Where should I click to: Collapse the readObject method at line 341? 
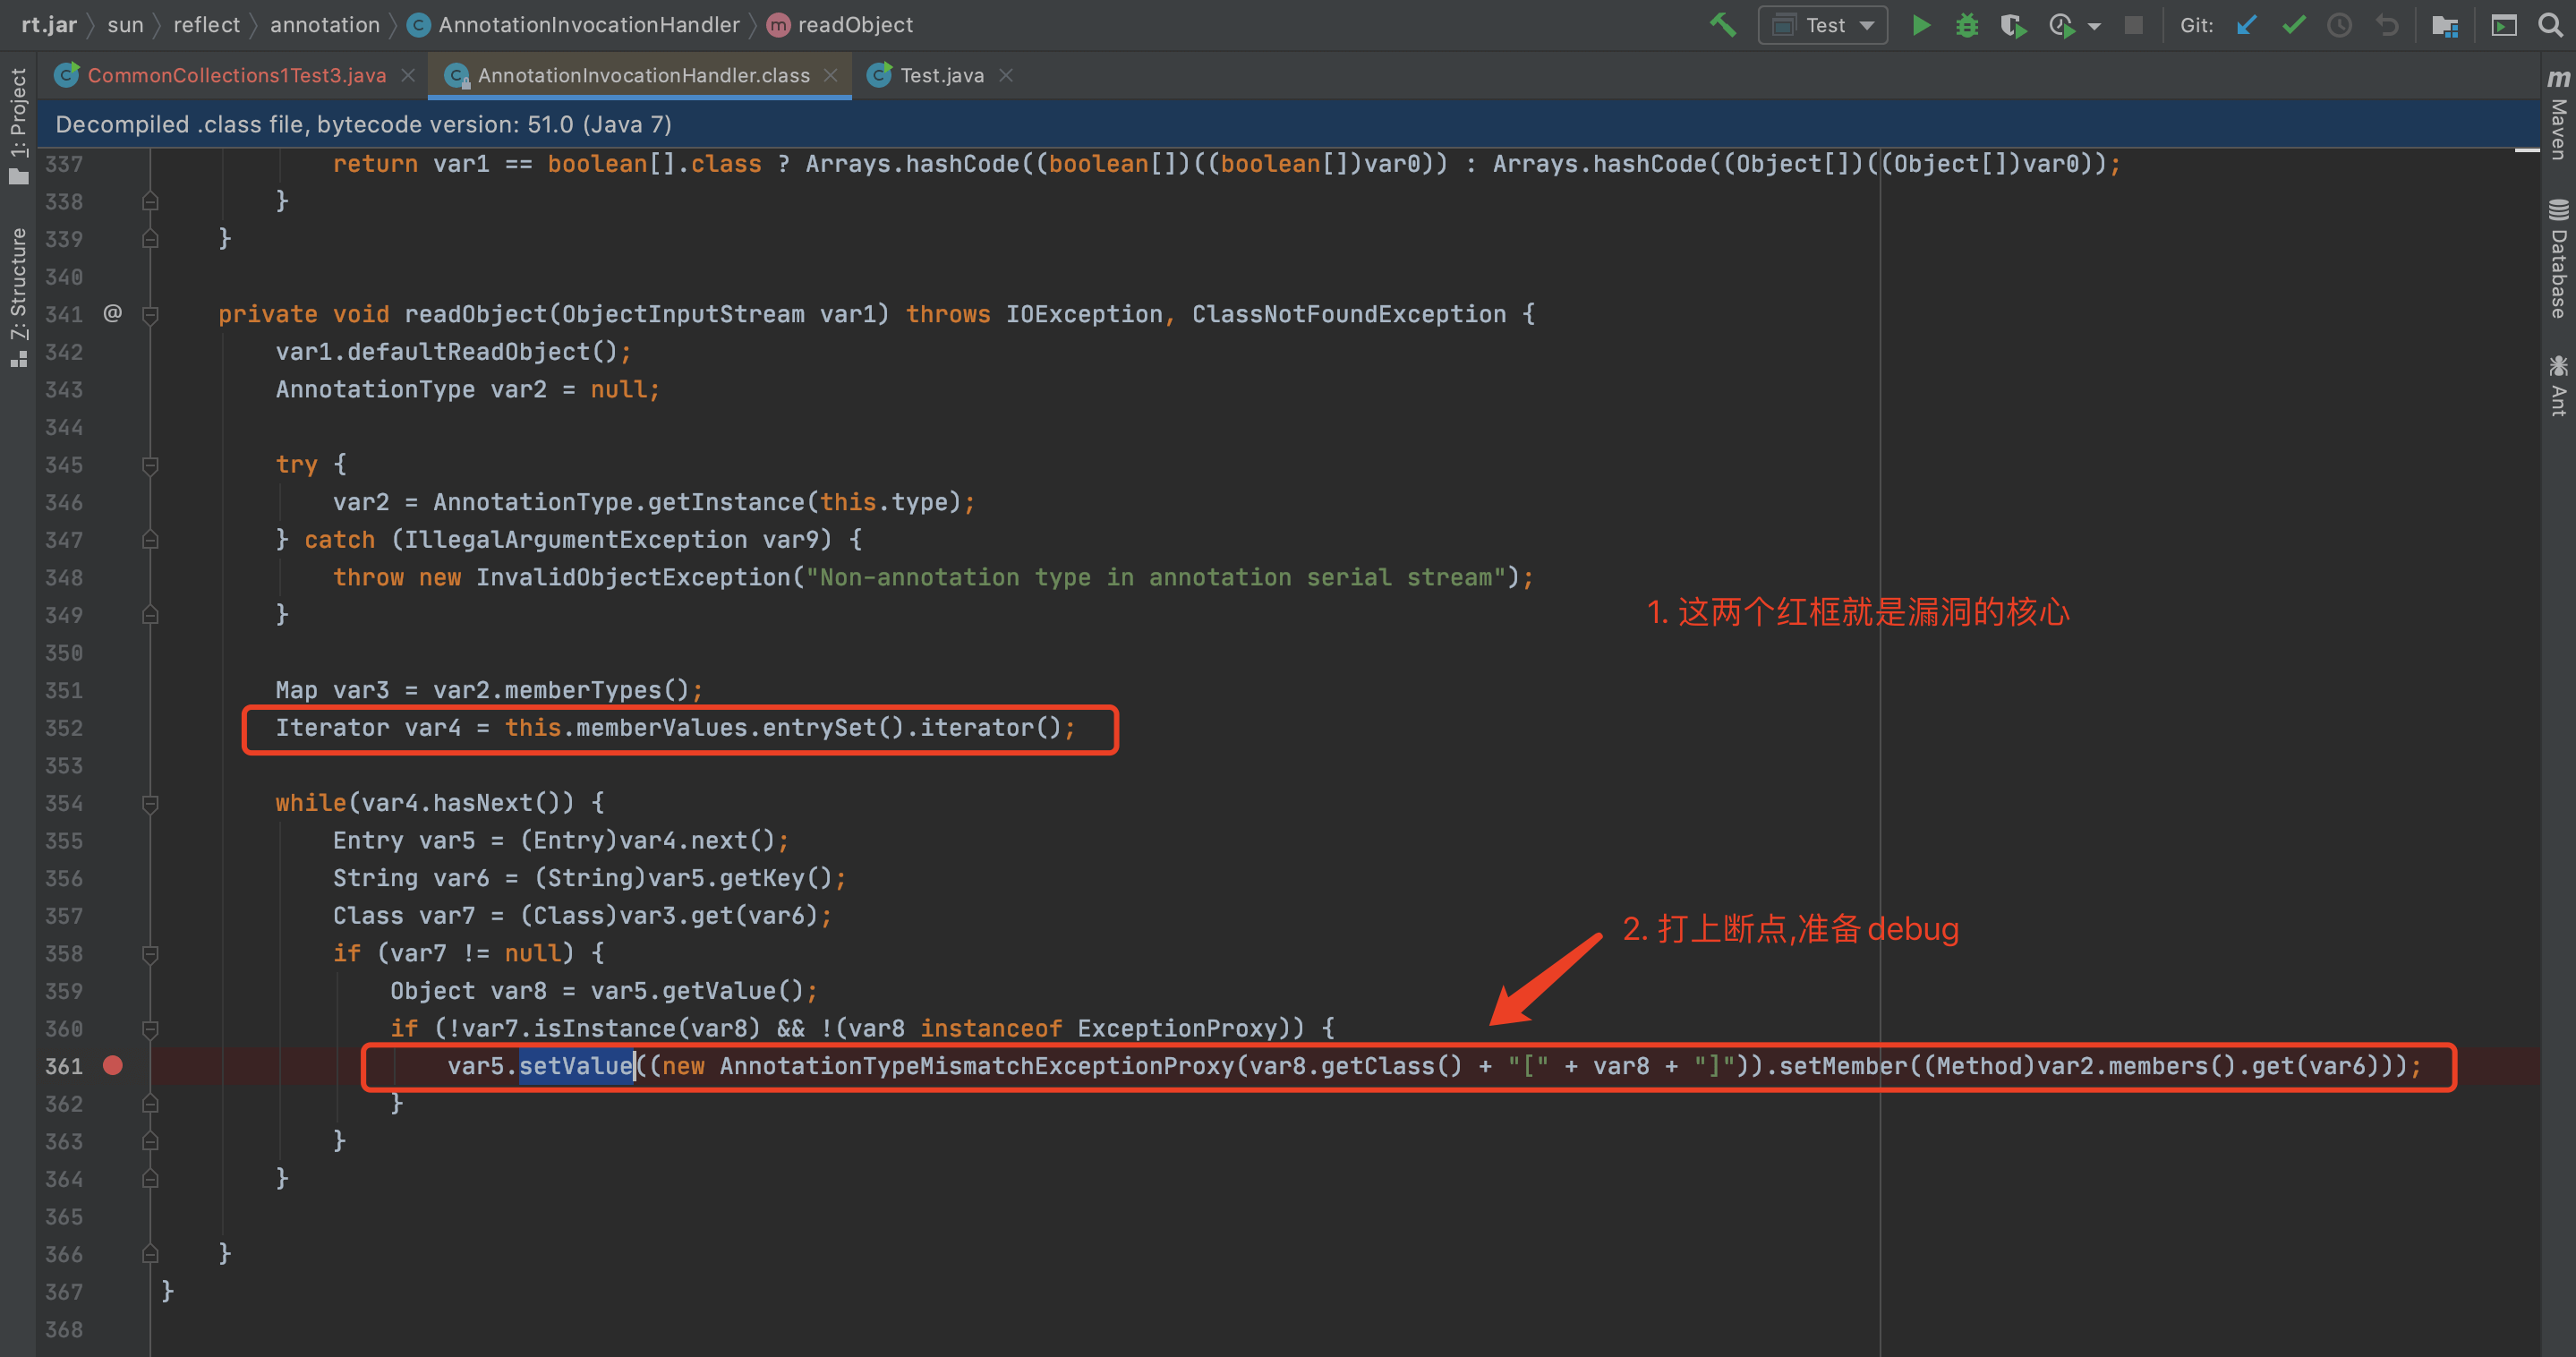tap(150, 315)
